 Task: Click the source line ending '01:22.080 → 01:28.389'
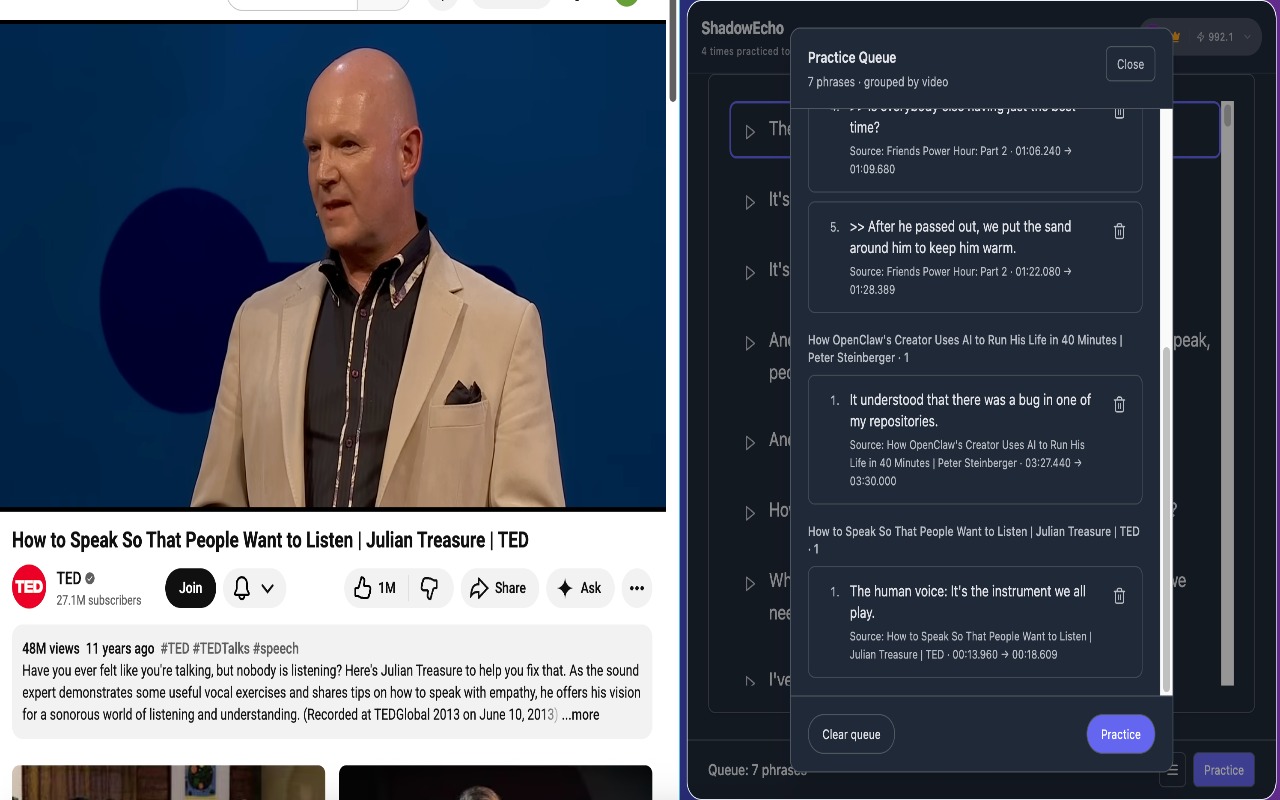960,280
